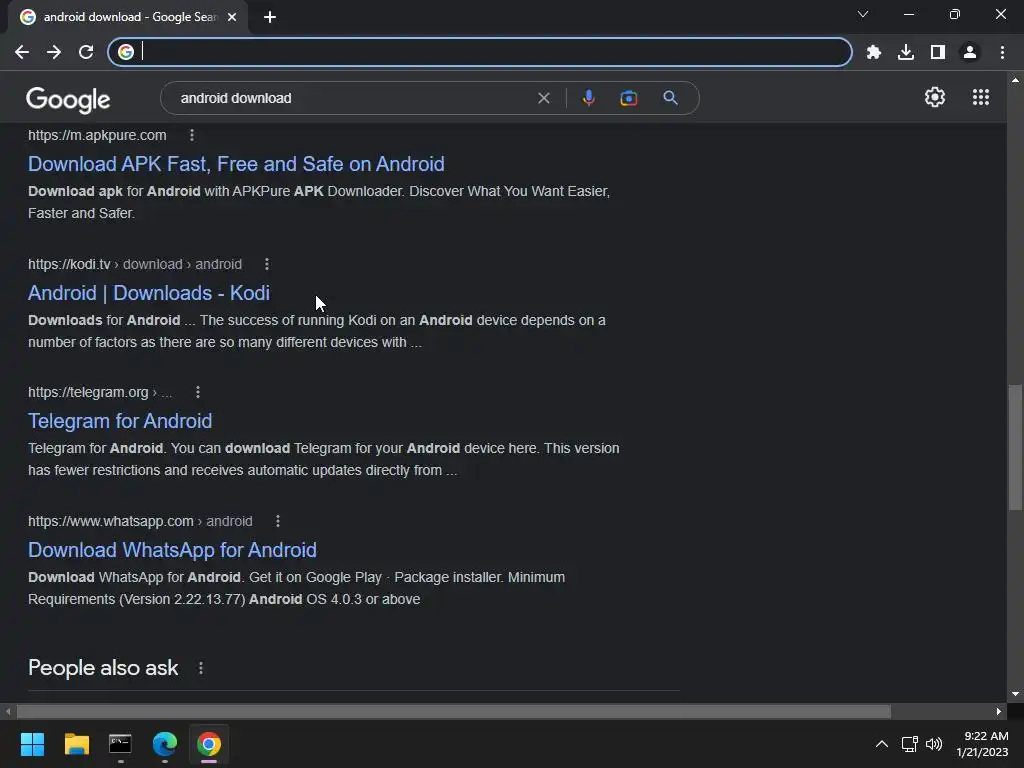1024x768 pixels.
Task: Click the page scroll down arrow
Action: coord(1015,694)
